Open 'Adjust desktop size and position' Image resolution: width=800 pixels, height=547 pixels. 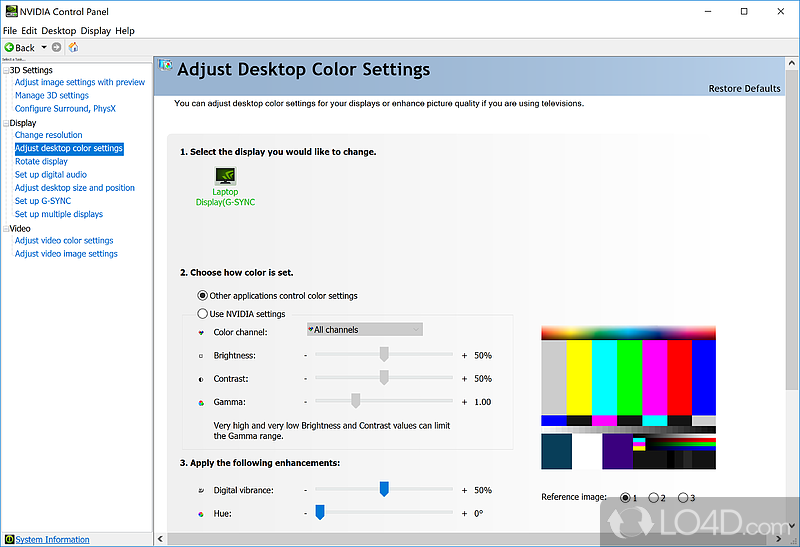click(74, 188)
